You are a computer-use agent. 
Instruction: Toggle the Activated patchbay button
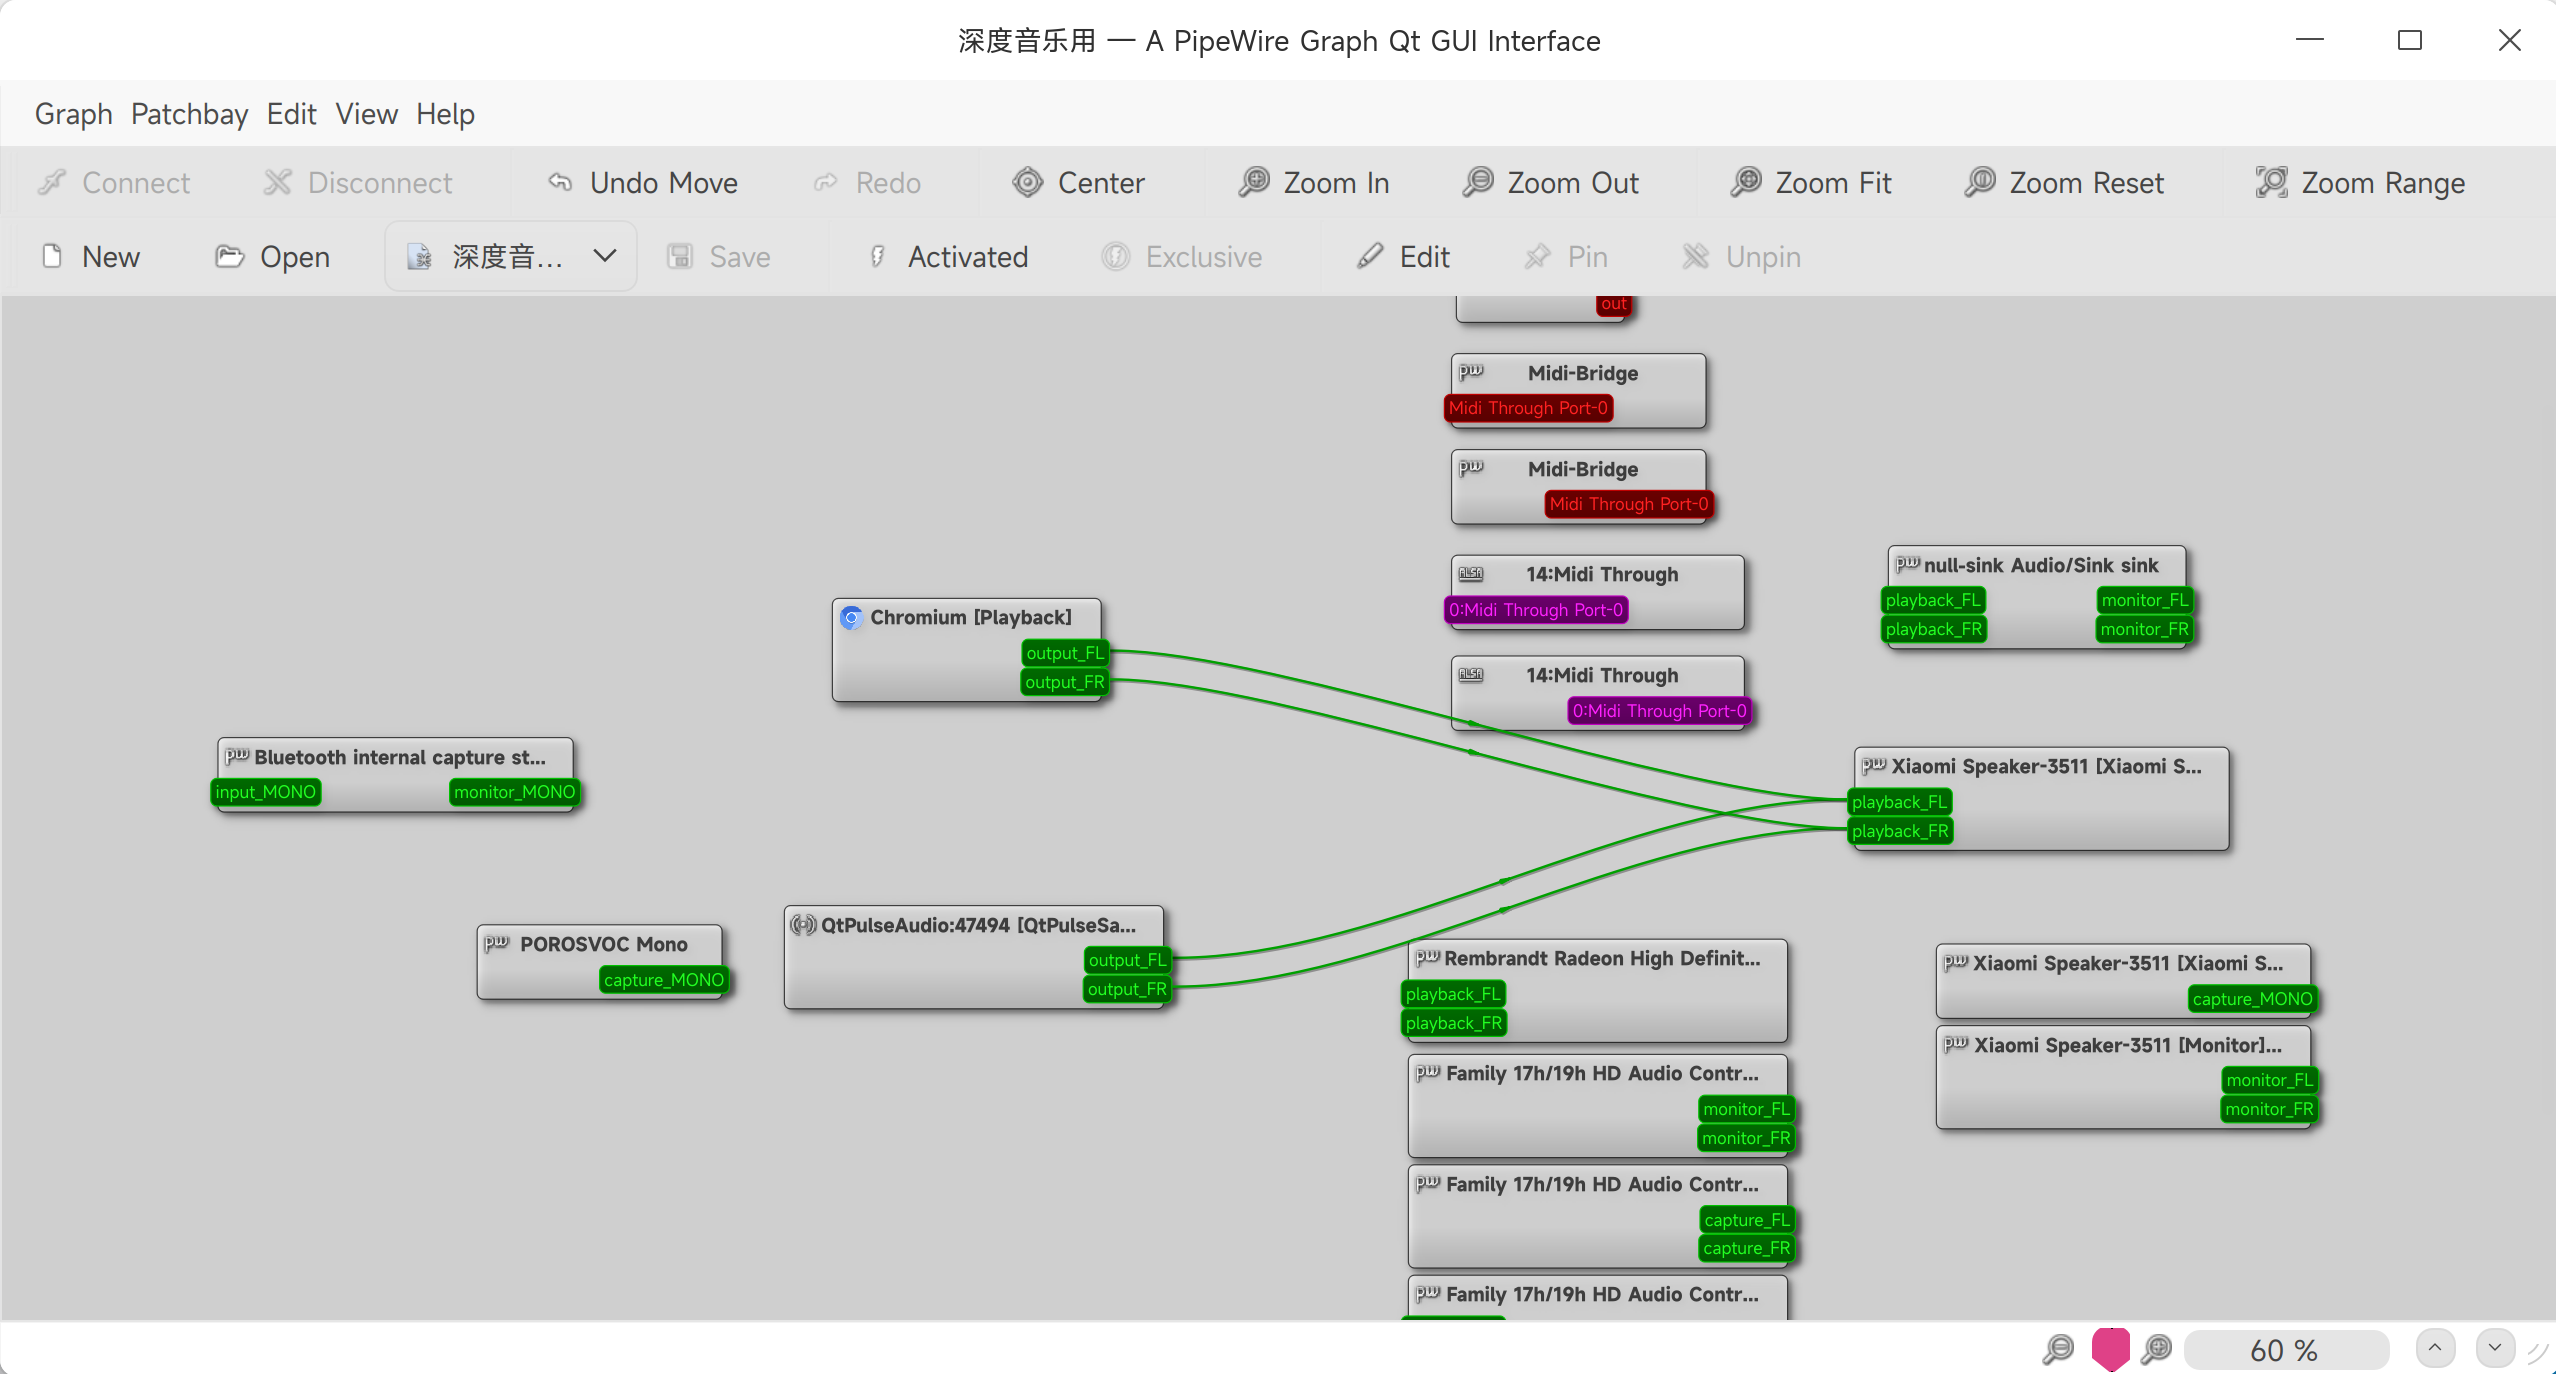(x=947, y=257)
